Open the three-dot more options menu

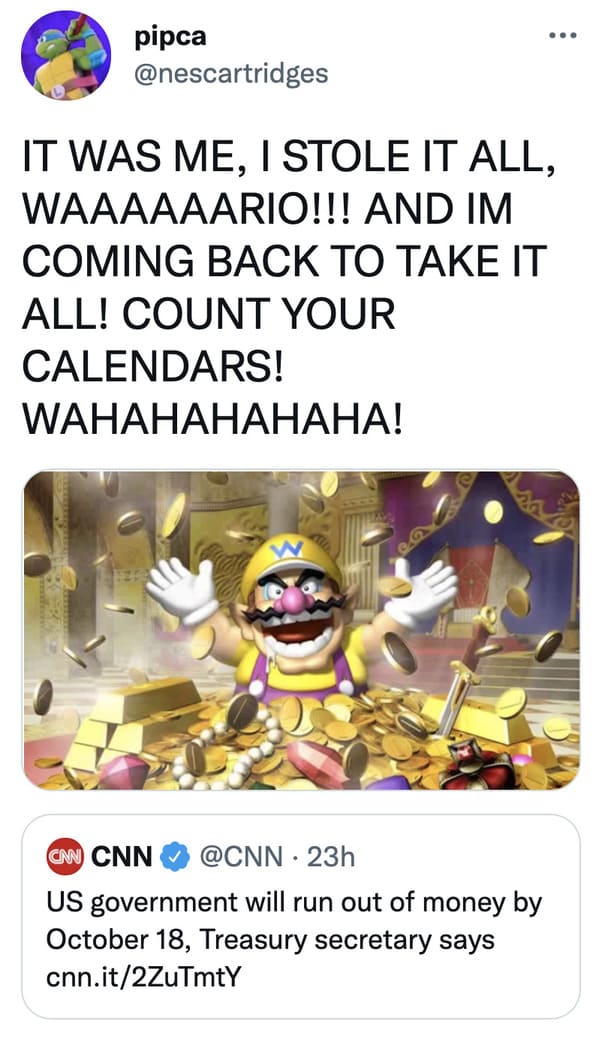tap(563, 35)
